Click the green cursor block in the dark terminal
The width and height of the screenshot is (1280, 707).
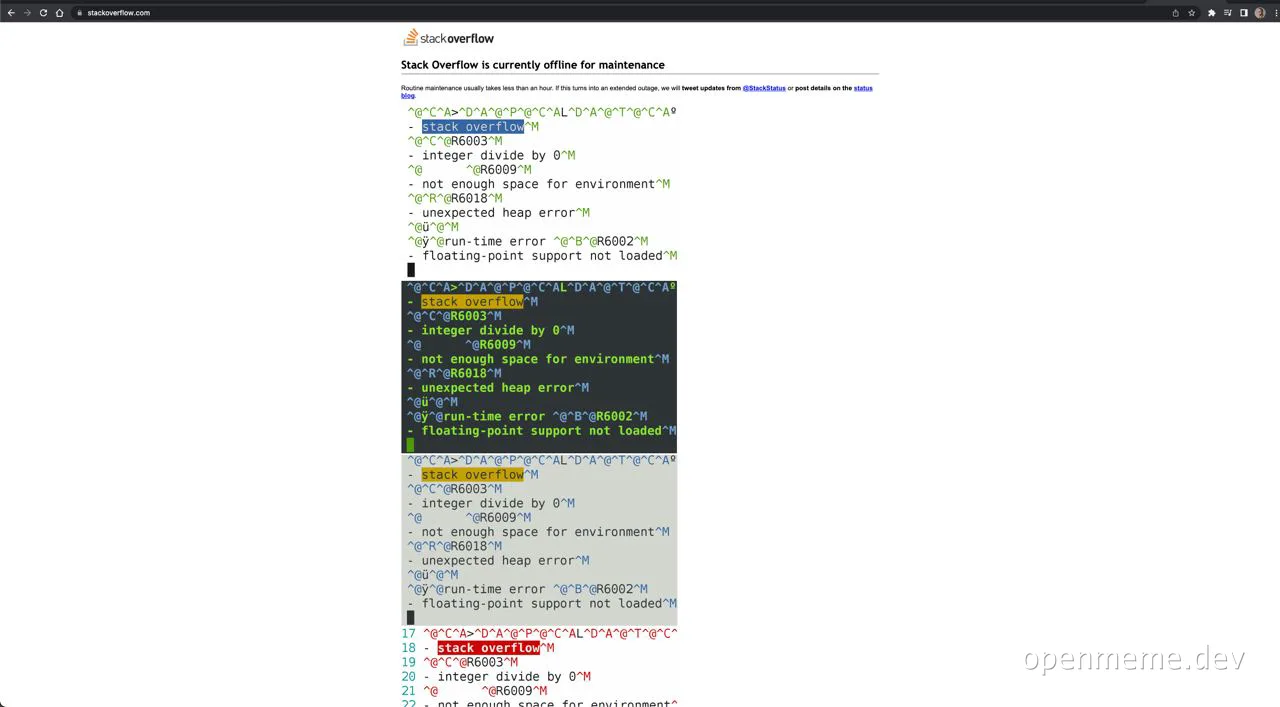tap(410, 445)
